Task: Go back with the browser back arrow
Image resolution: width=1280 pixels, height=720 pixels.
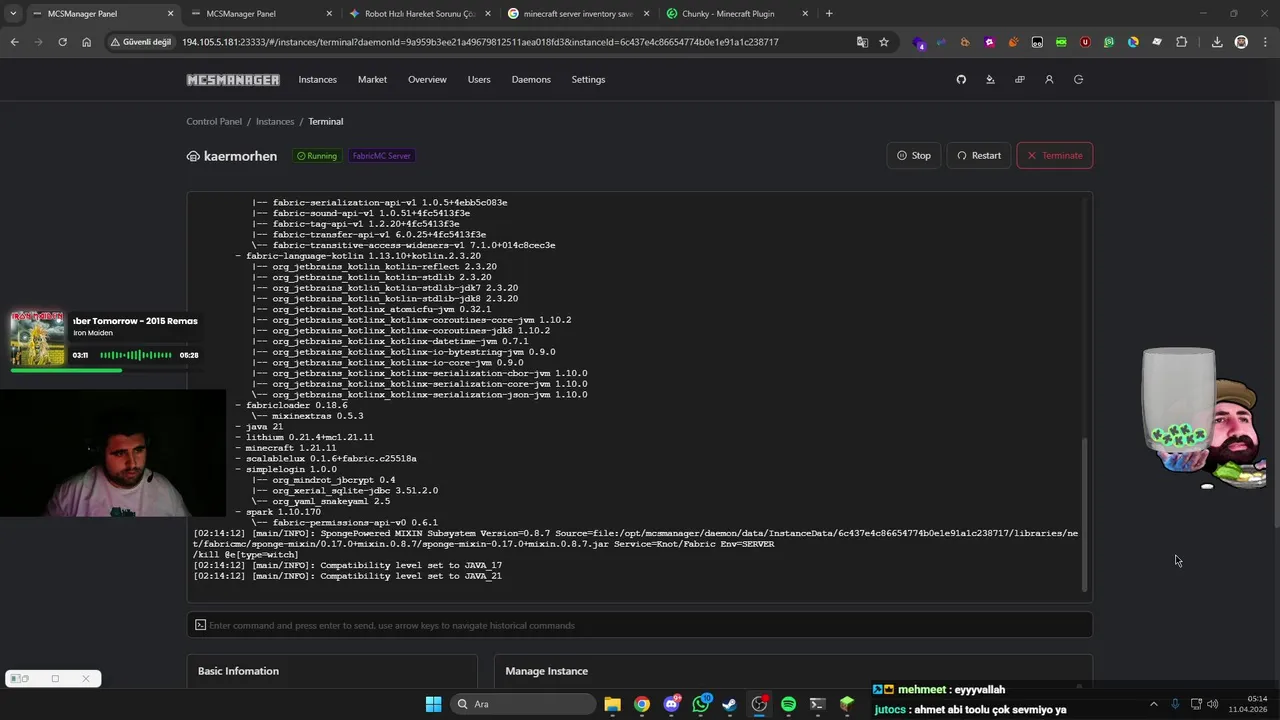Action: [14, 42]
